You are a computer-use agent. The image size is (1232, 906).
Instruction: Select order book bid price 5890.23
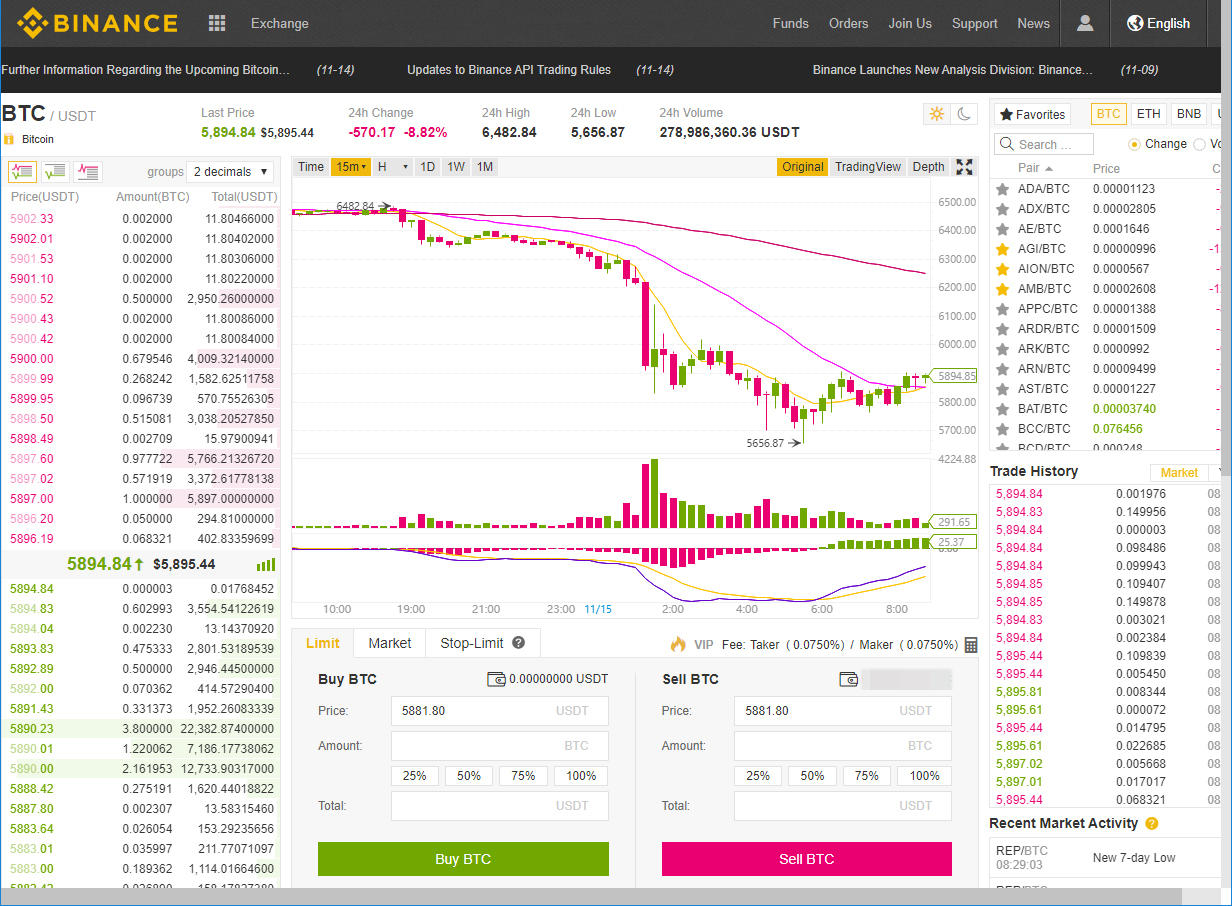[32, 729]
